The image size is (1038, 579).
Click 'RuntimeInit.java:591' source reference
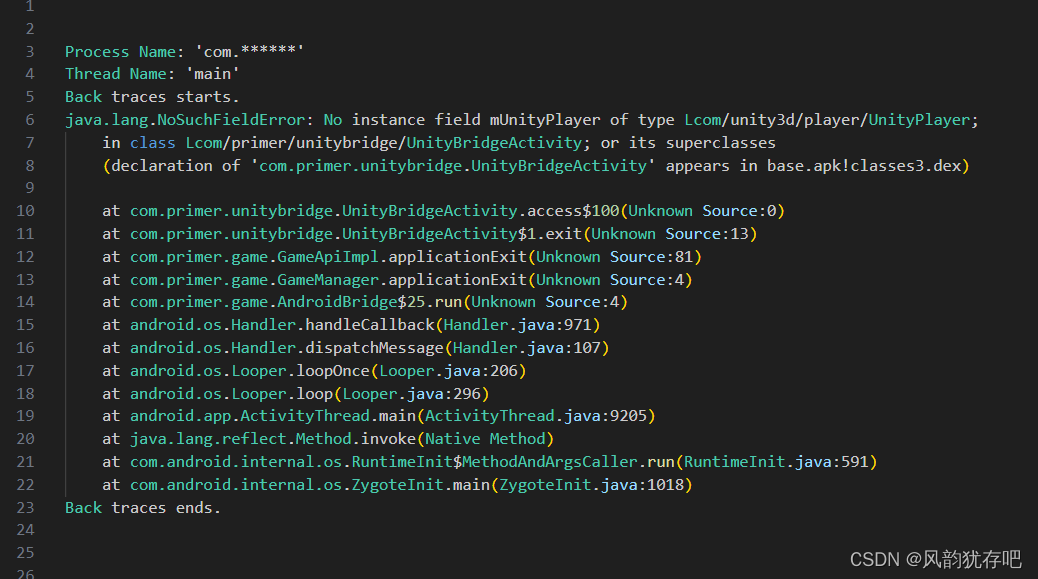(776, 462)
